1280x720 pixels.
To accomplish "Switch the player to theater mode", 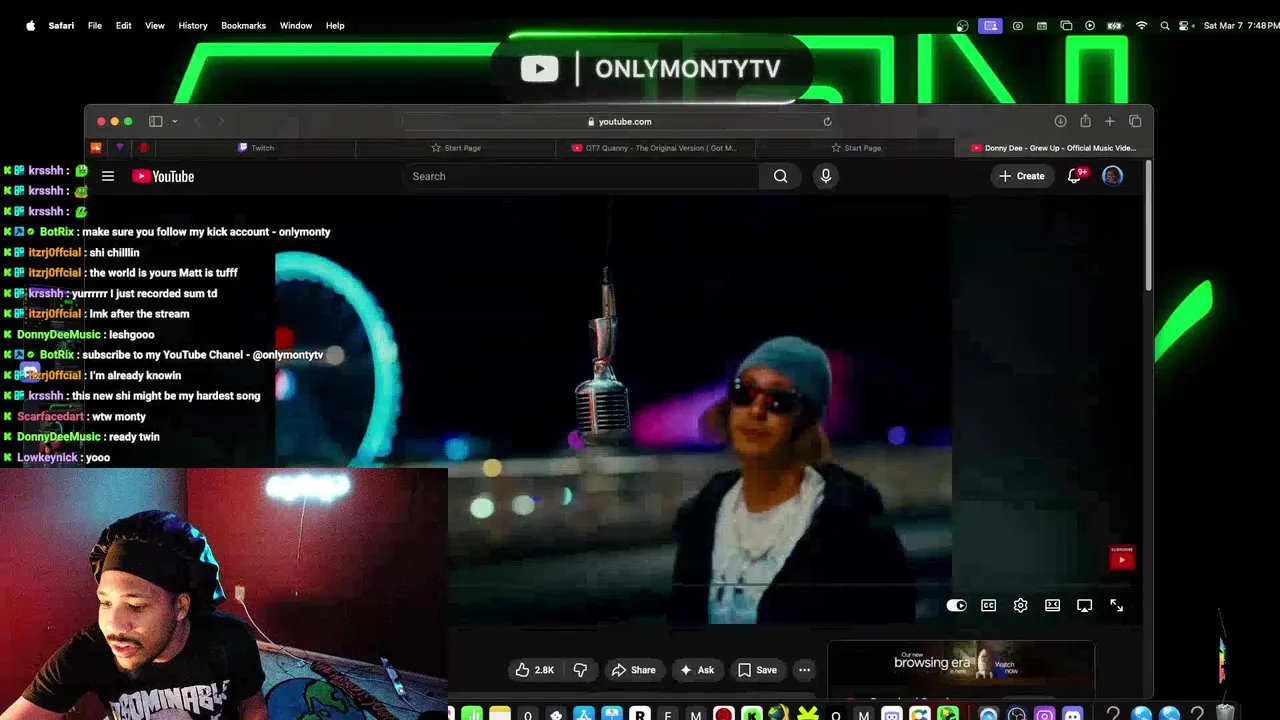I will click(1052, 605).
